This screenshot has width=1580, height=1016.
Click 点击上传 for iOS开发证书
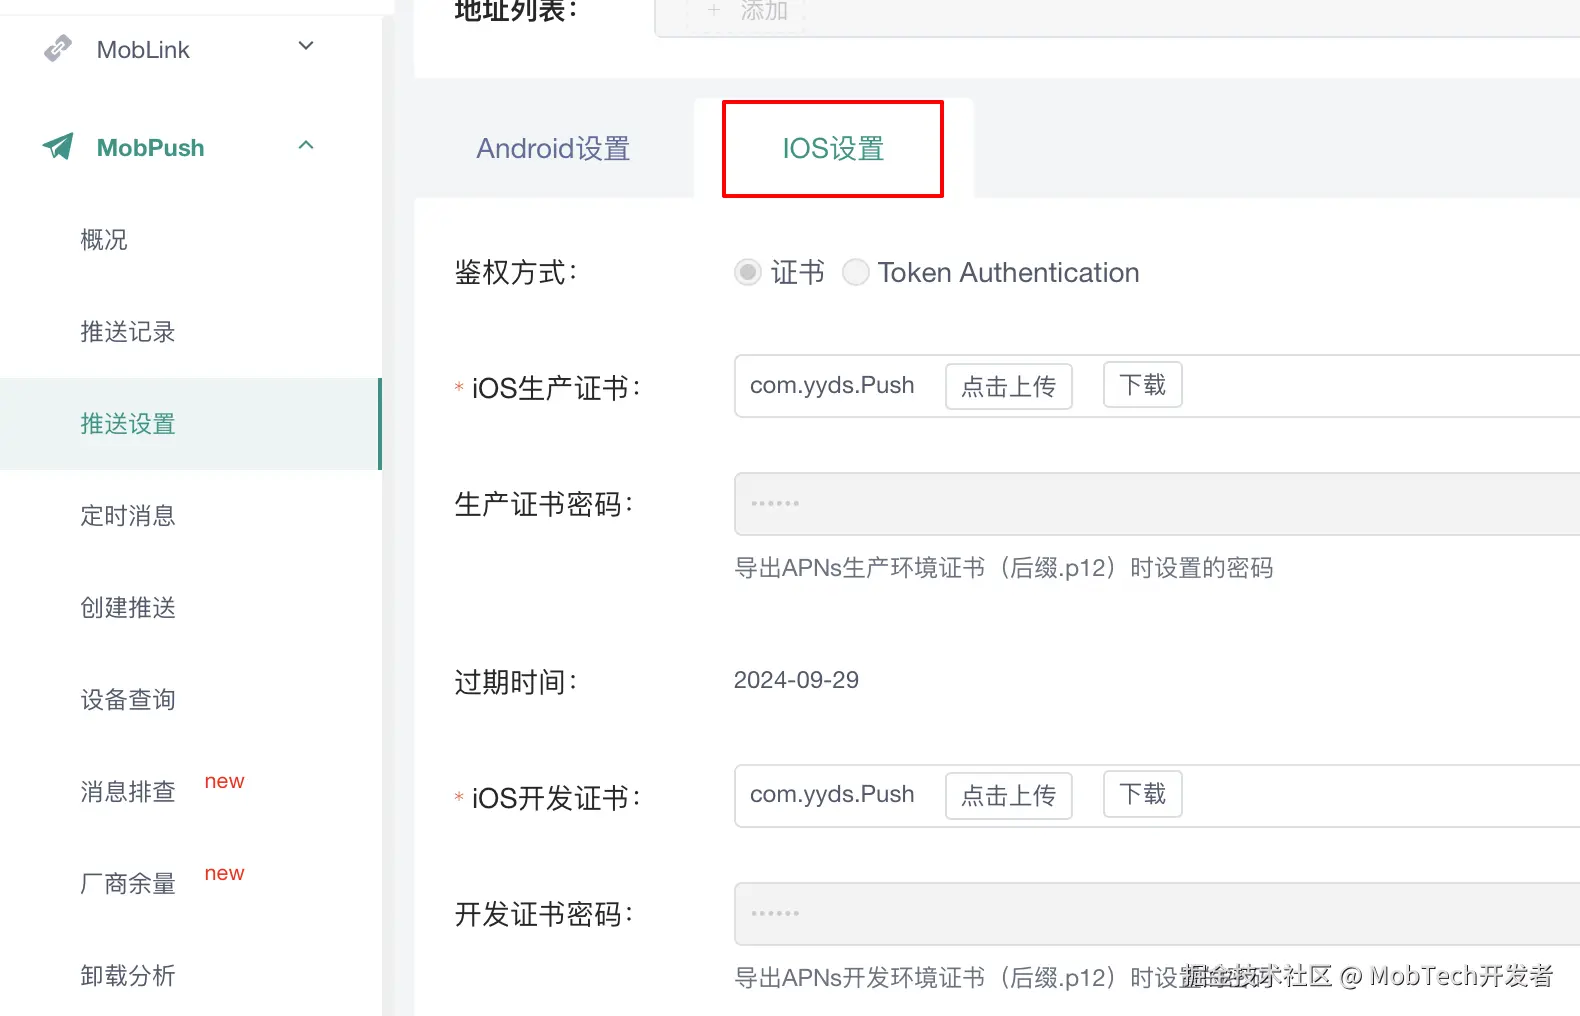coord(1009,796)
